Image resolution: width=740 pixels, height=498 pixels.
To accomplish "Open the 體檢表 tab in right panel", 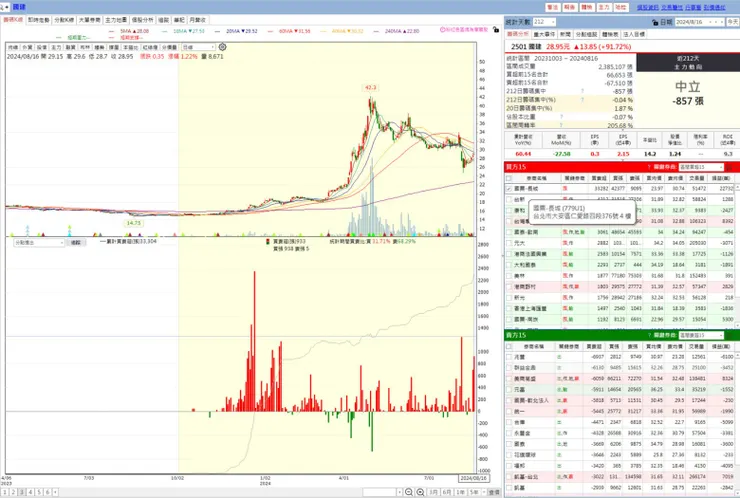I will point(610,34).
